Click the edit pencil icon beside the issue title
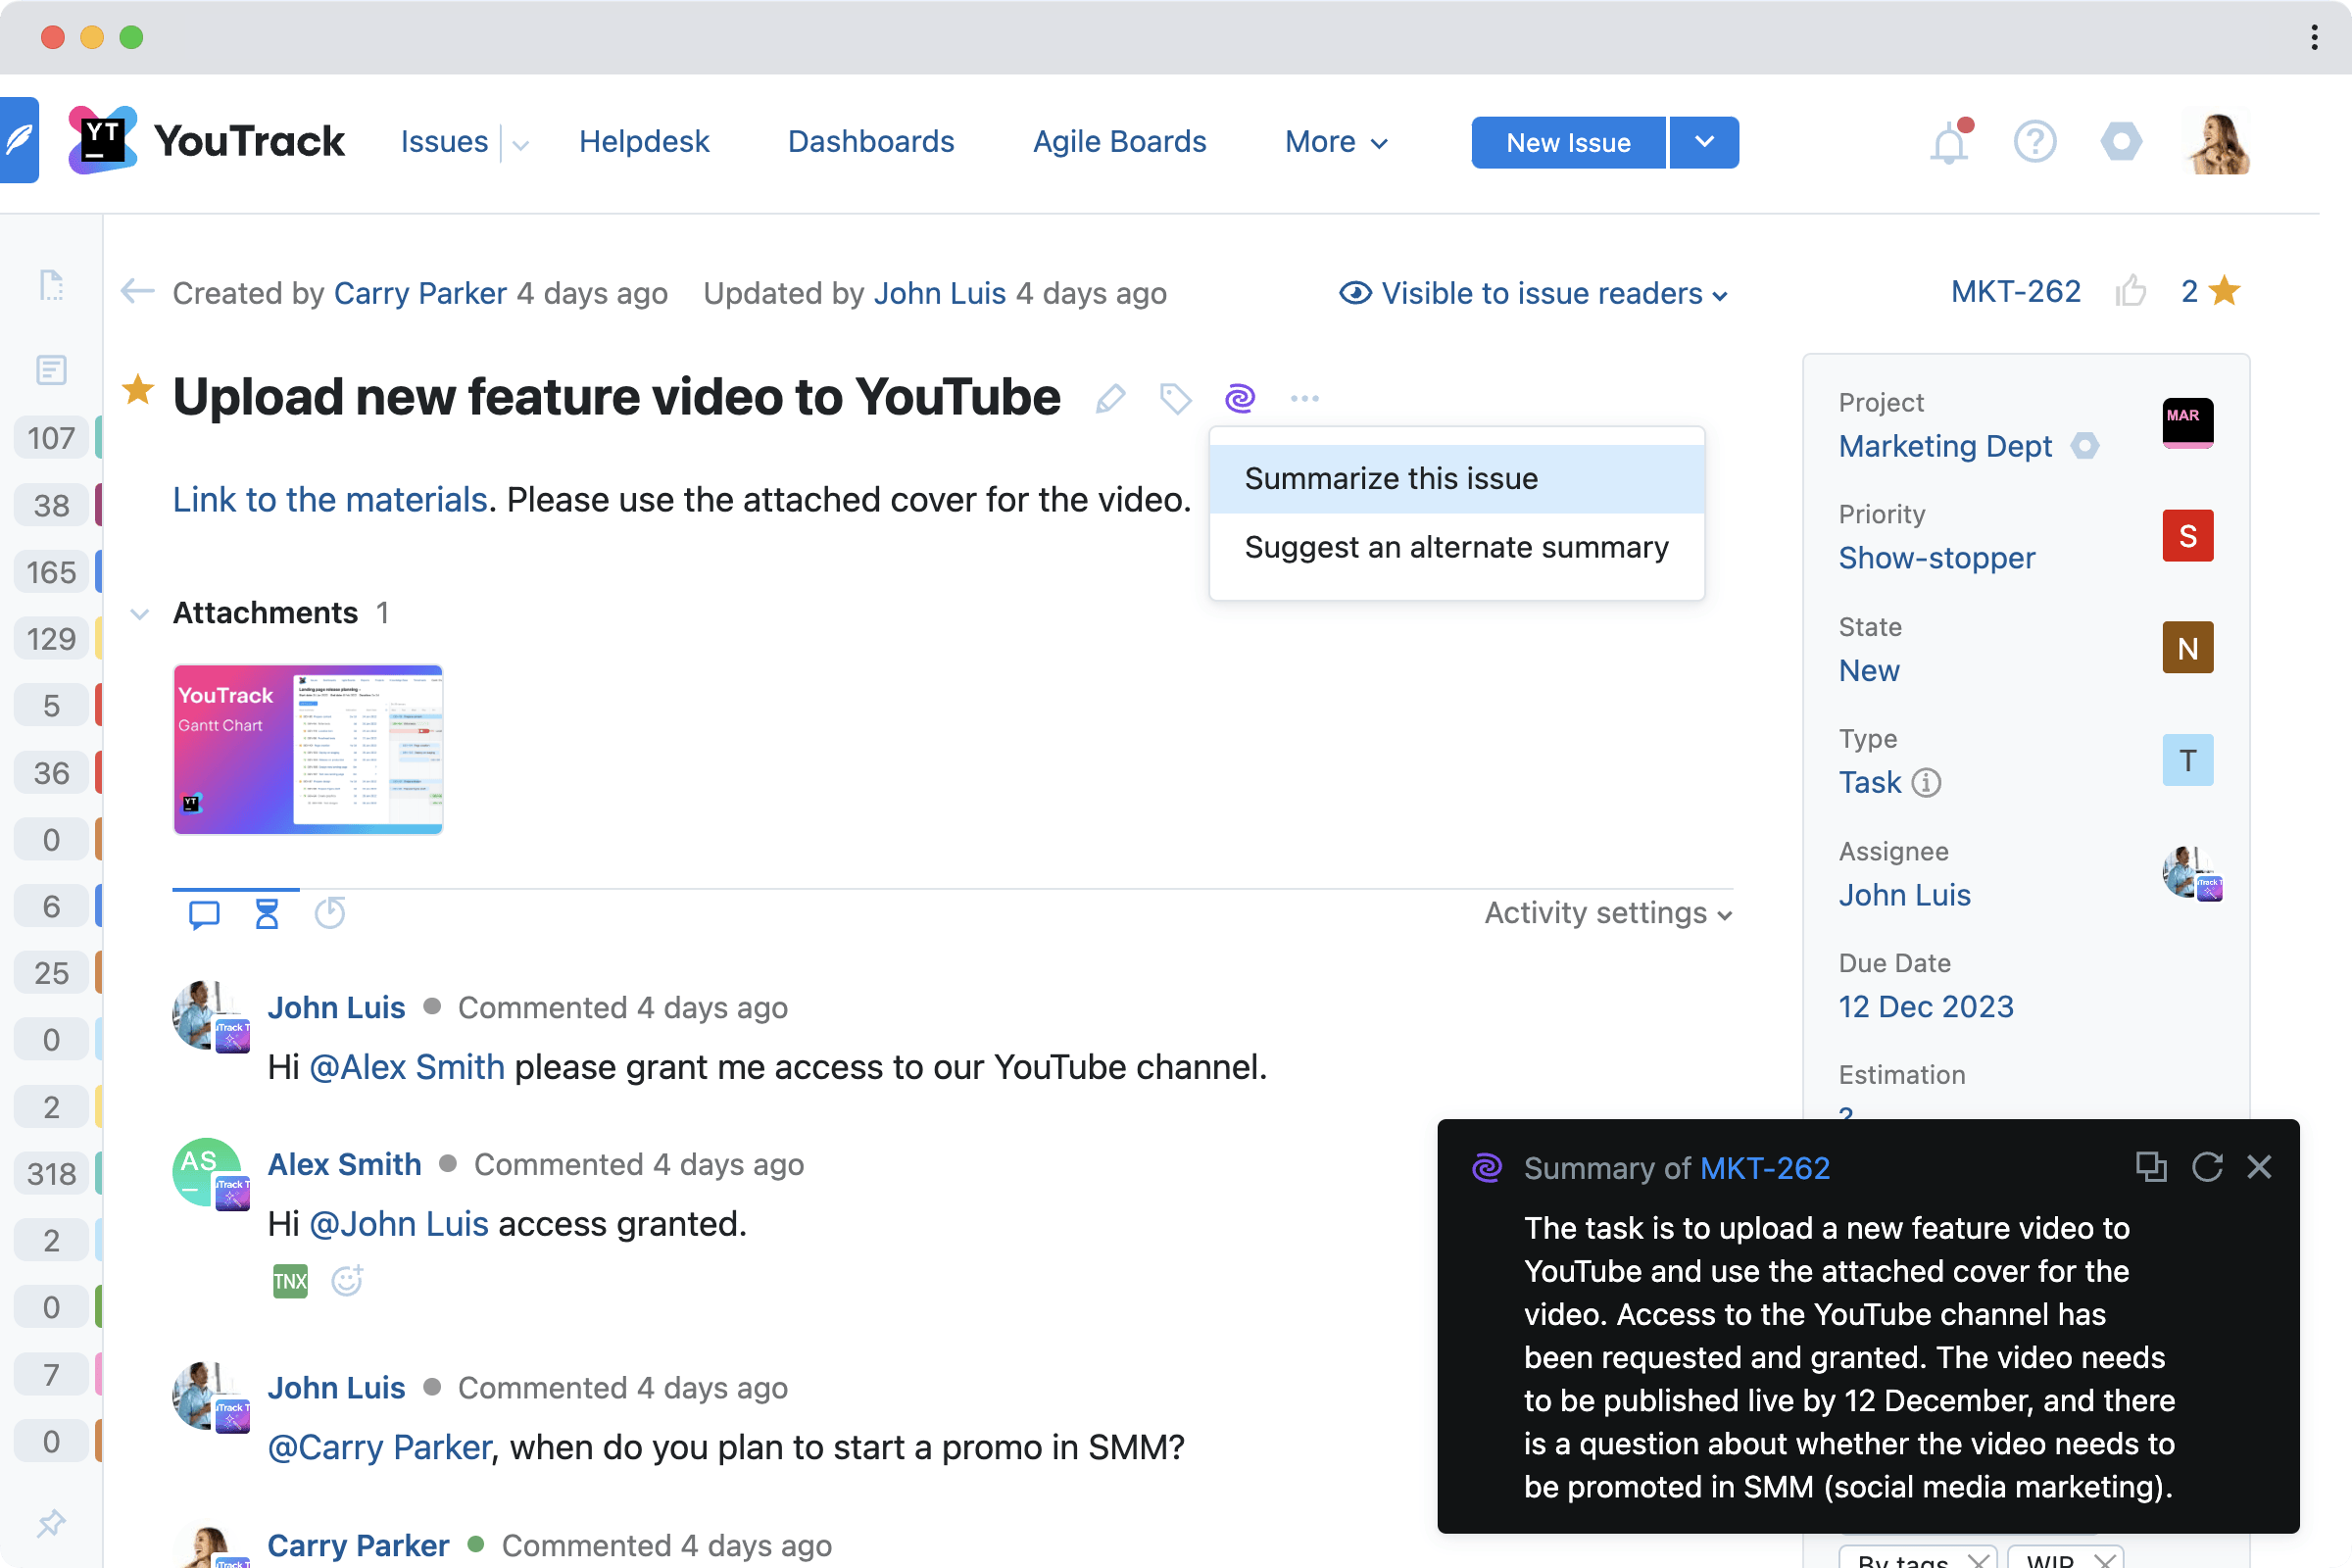The height and width of the screenshot is (1568, 2352). point(1110,398)
